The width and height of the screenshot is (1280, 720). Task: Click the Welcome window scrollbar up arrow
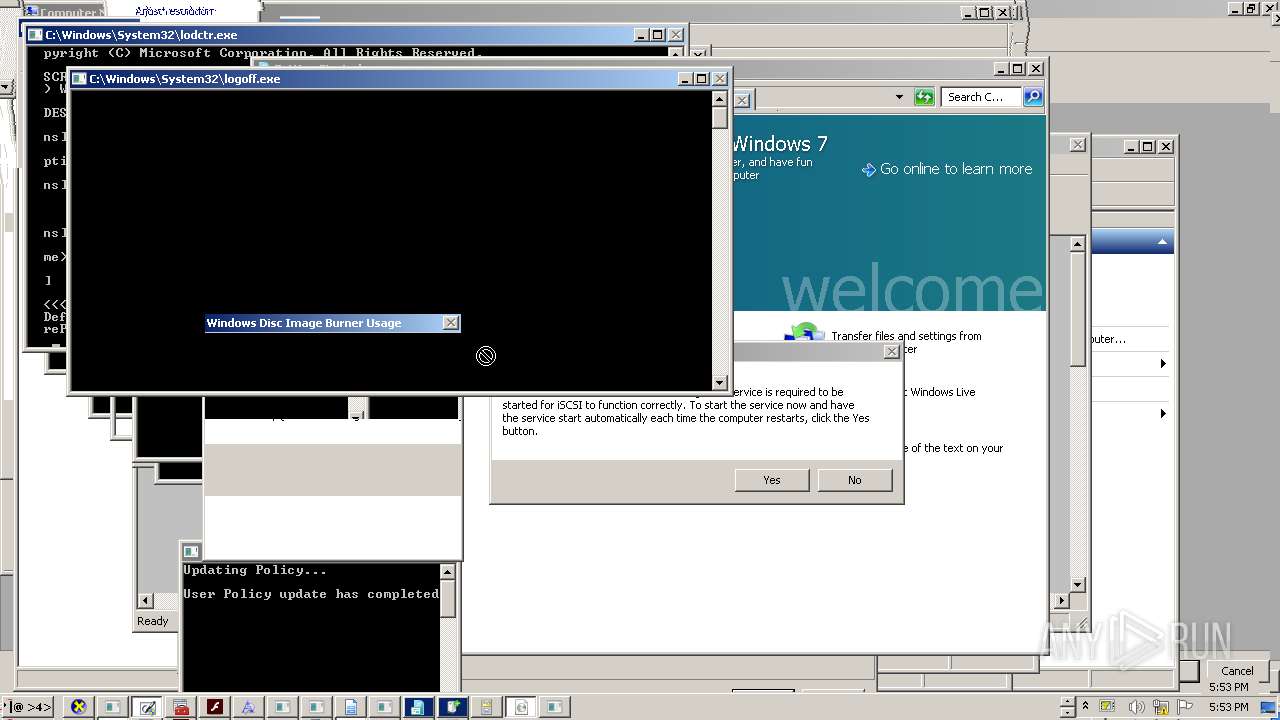pos(1077,244)
